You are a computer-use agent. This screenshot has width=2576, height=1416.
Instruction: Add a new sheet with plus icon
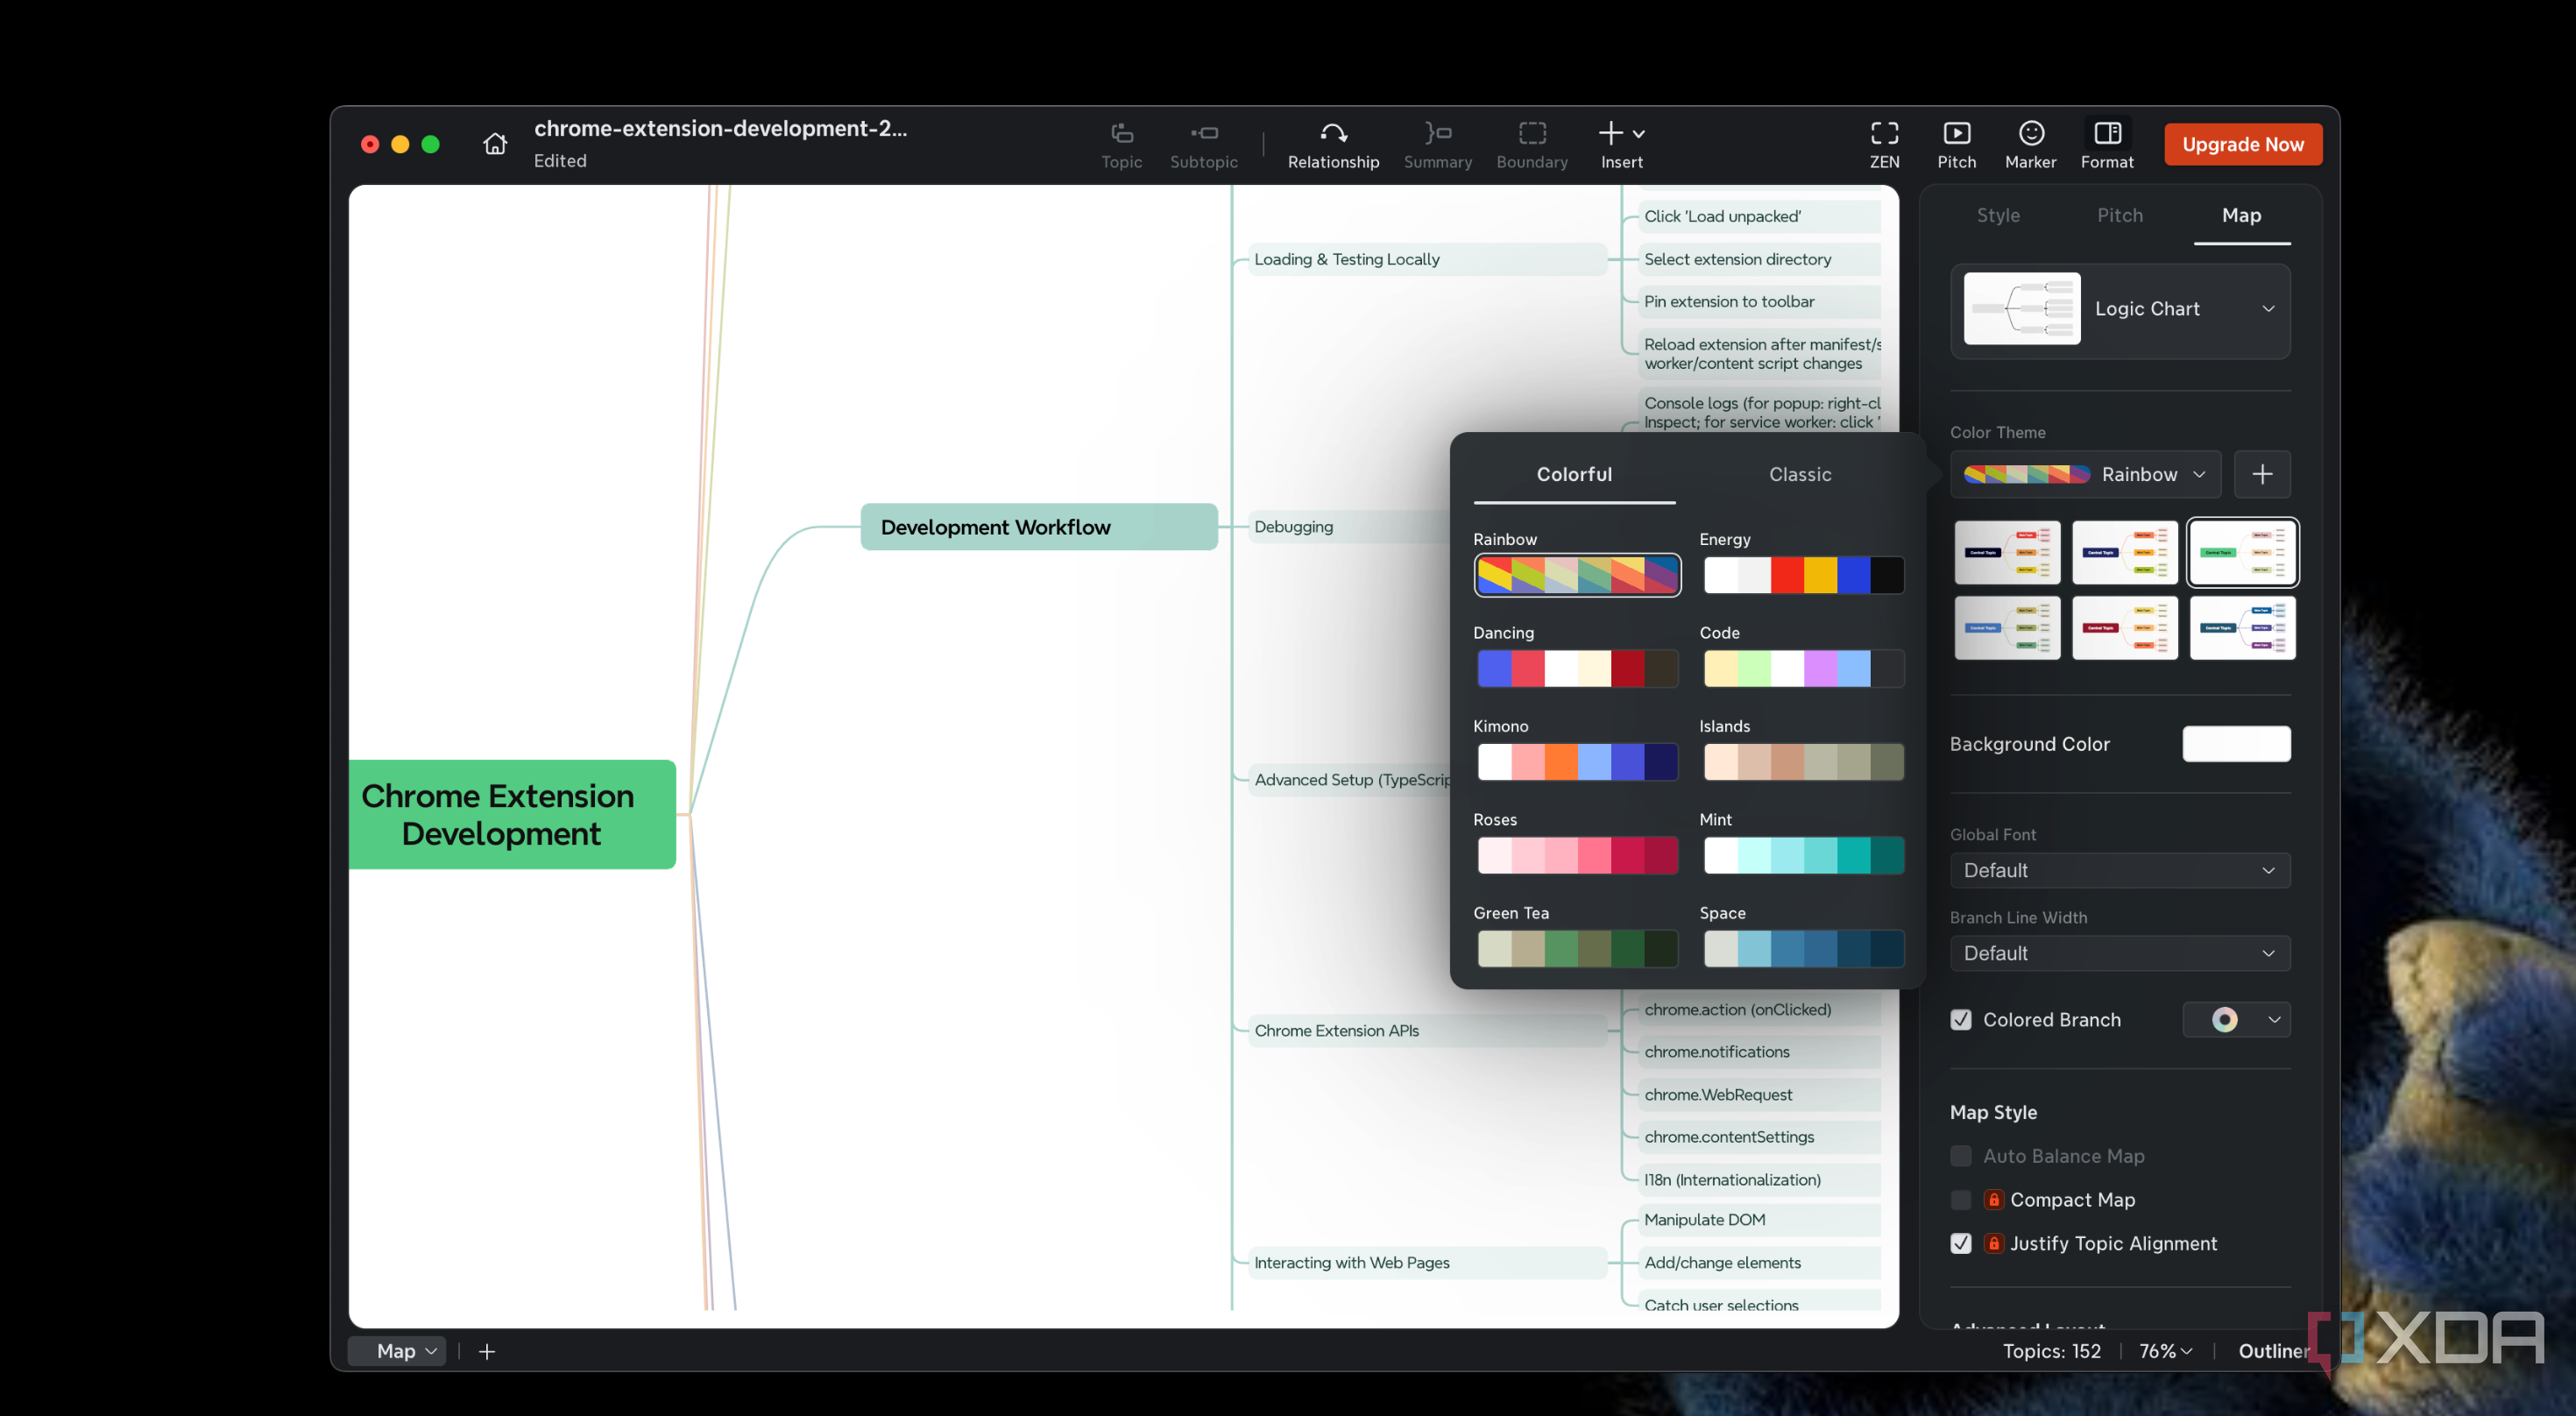pos(487,1352)
